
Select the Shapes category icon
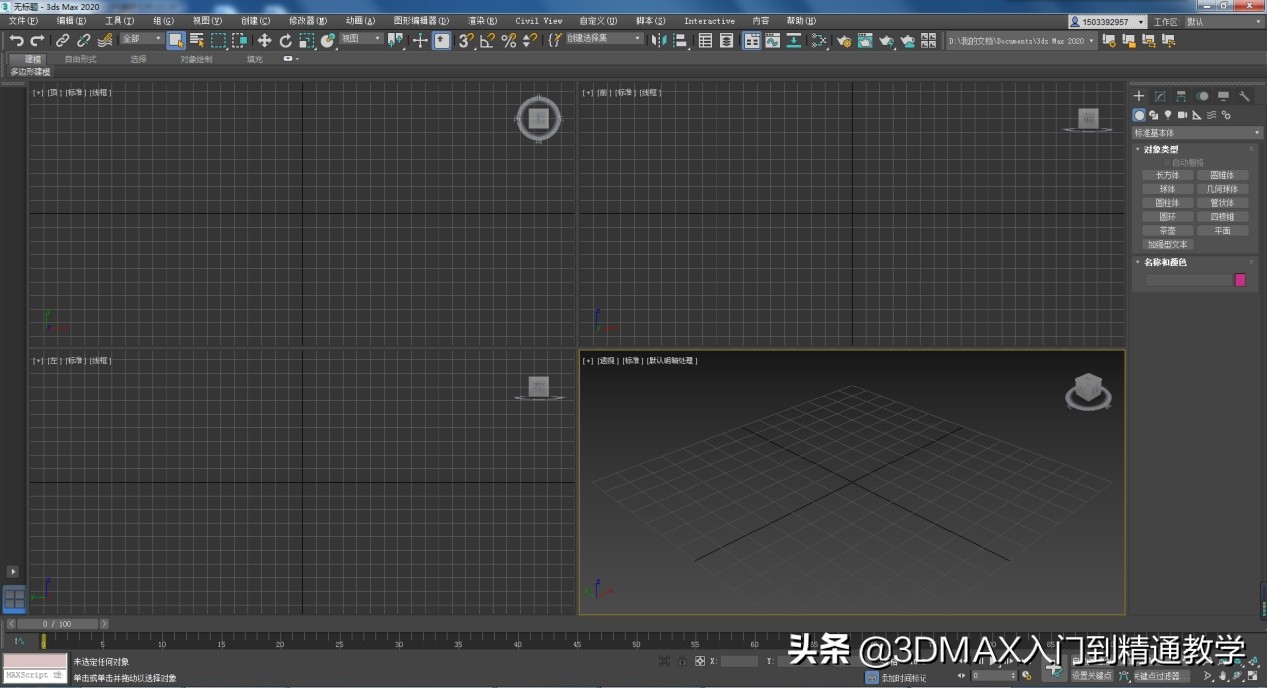(x=1154, y=115)
